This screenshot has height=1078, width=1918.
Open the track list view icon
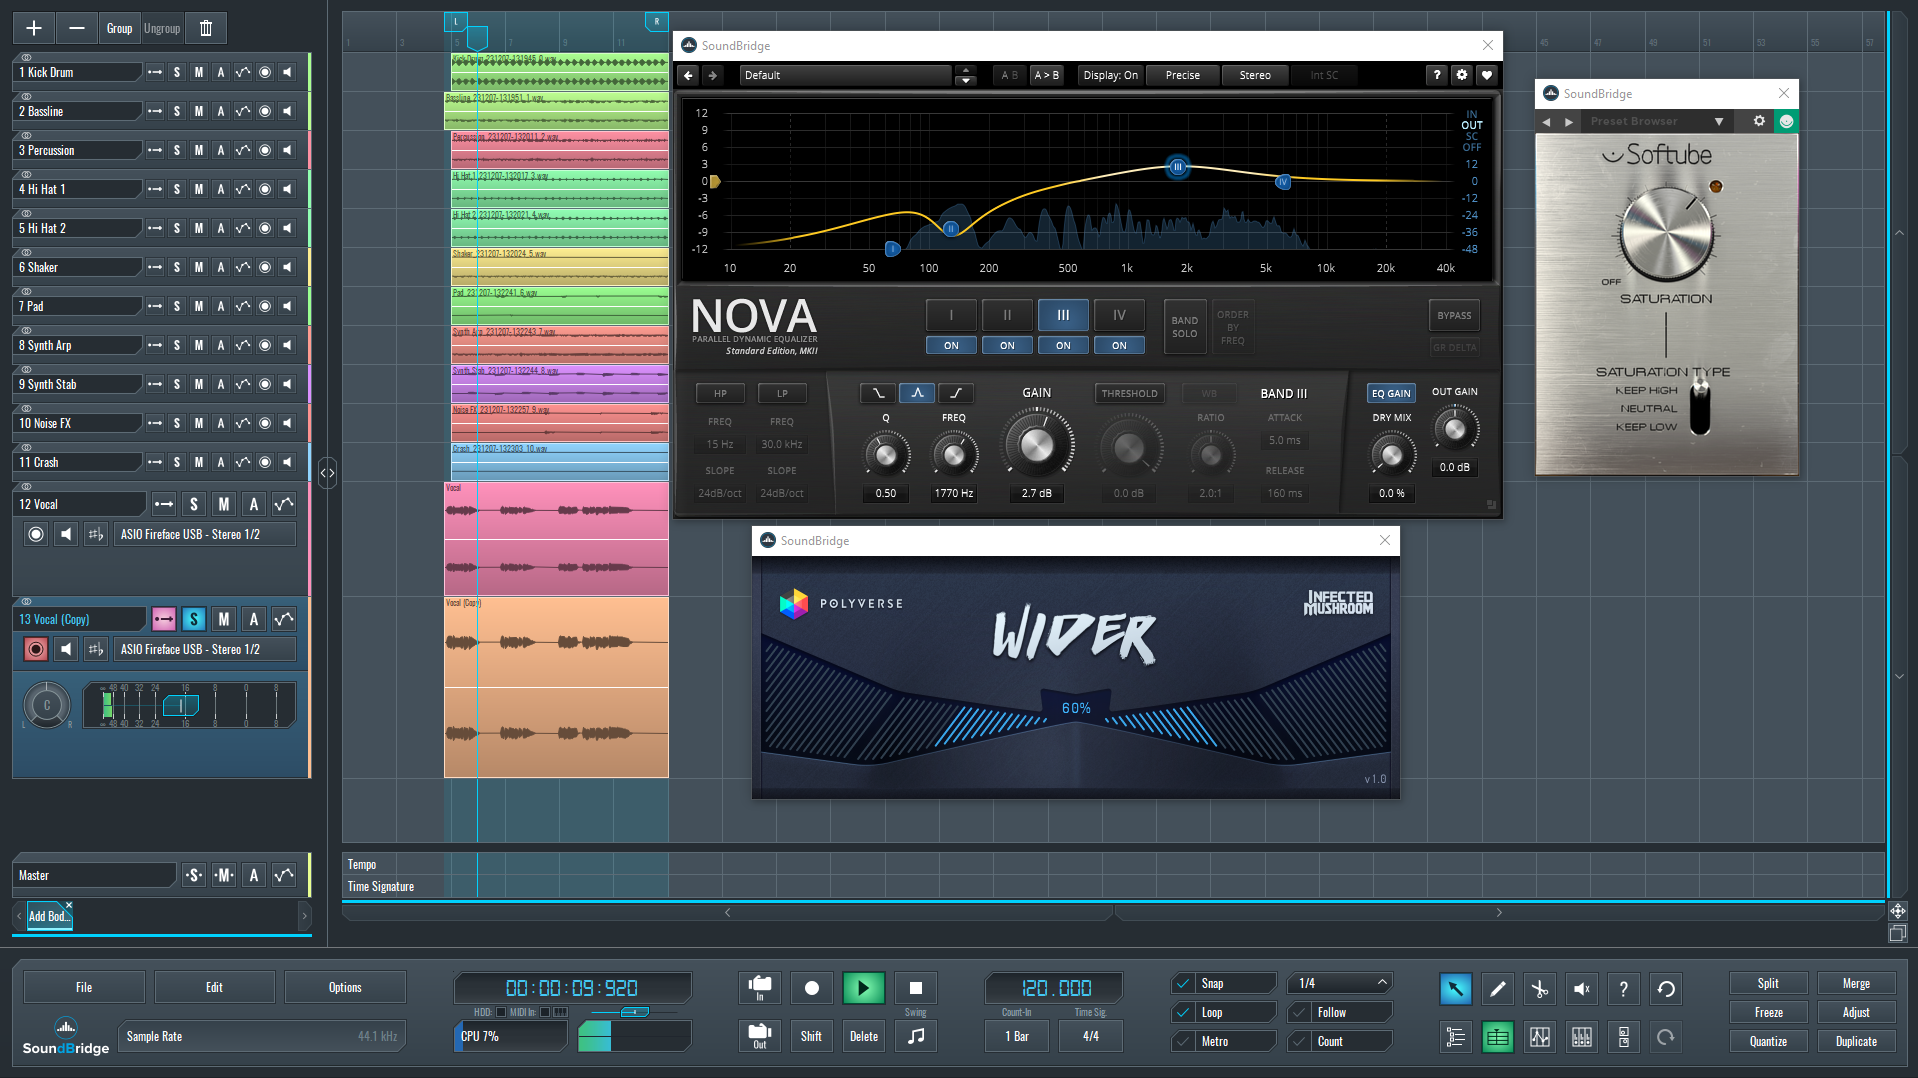pos(1455,1037)
